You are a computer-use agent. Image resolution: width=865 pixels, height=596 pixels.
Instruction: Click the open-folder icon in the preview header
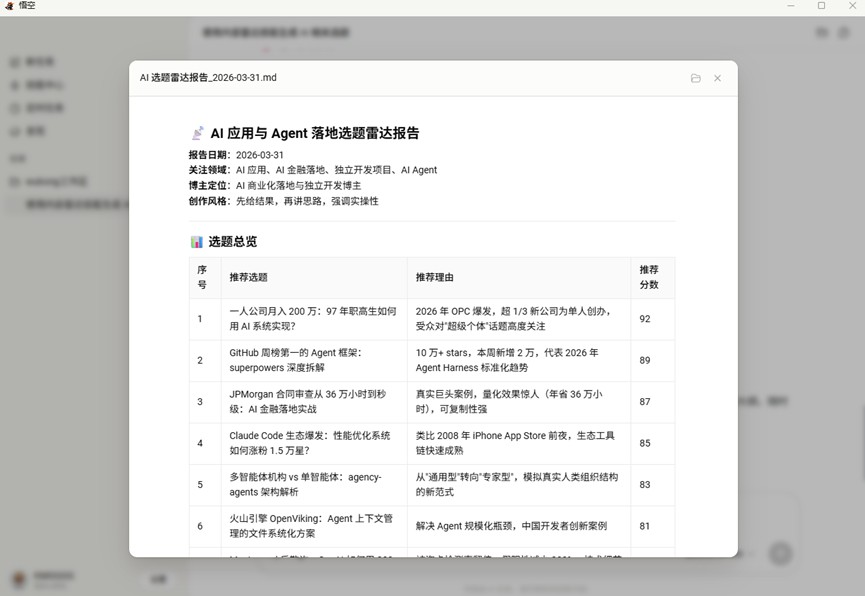tap(696, 78)
